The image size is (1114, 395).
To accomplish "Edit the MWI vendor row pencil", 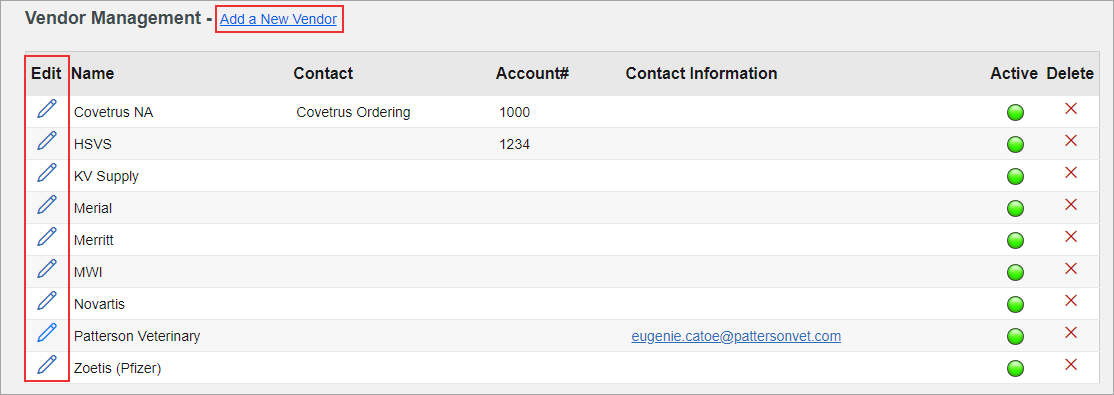I will pyautogui.click(x=46, y=269).
